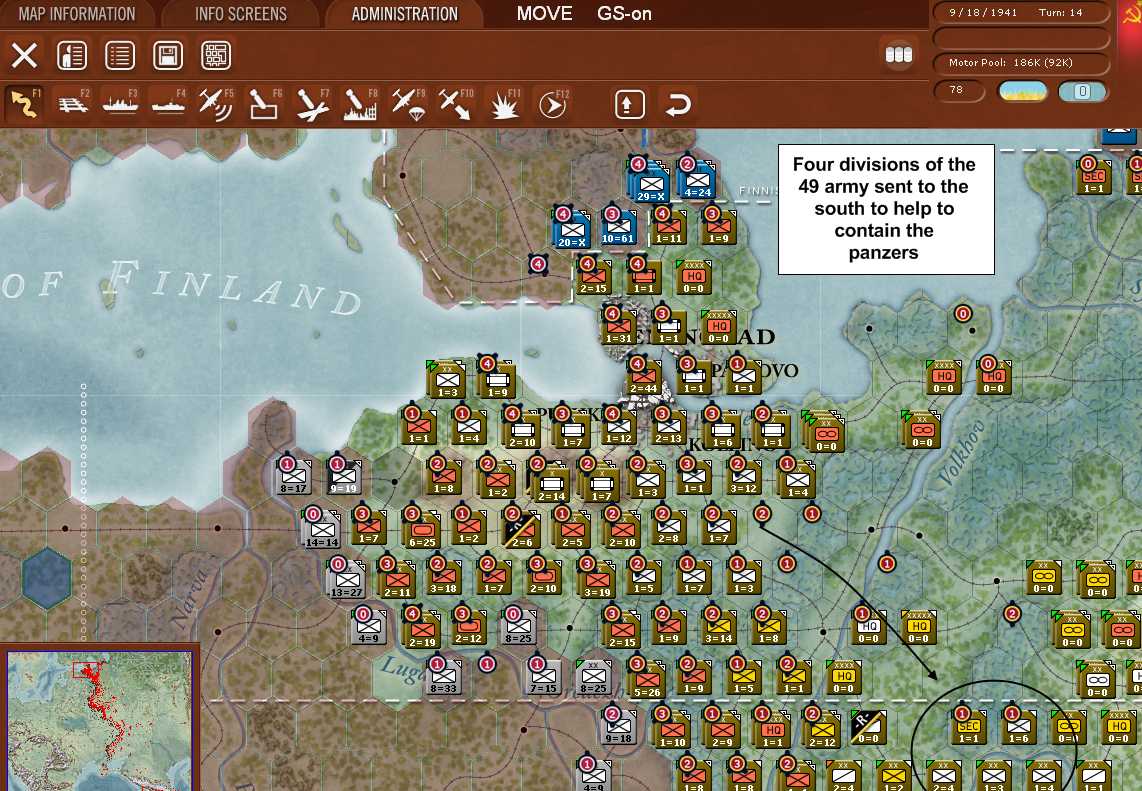Select the Finnish unit counter 4=24

point(698,180)
